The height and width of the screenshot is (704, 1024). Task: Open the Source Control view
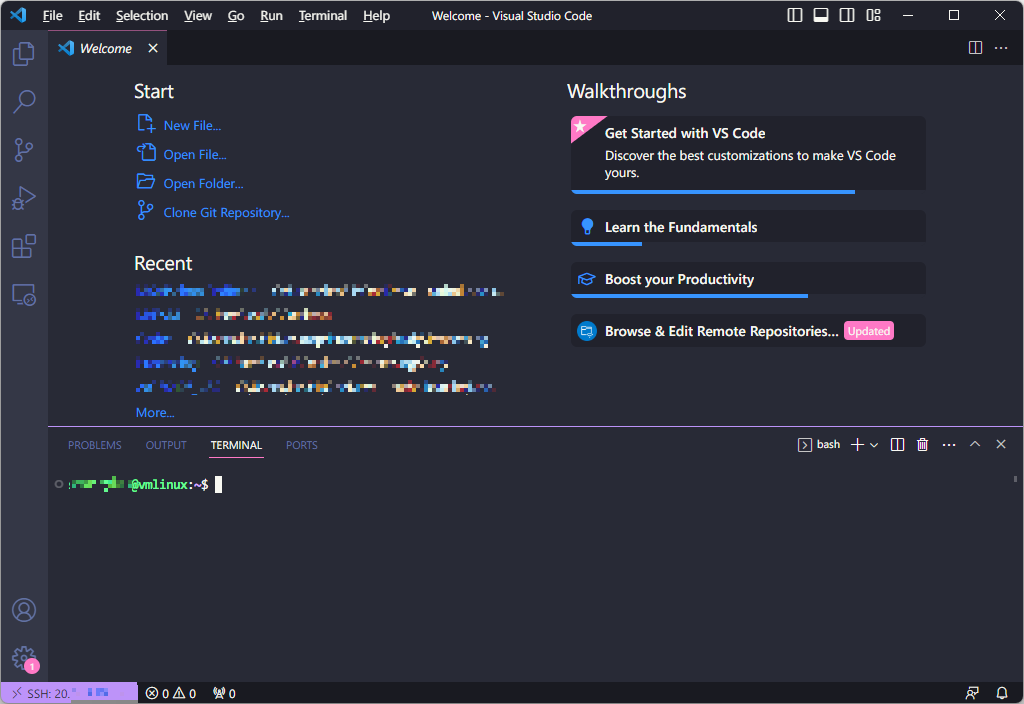click(24, 150)
